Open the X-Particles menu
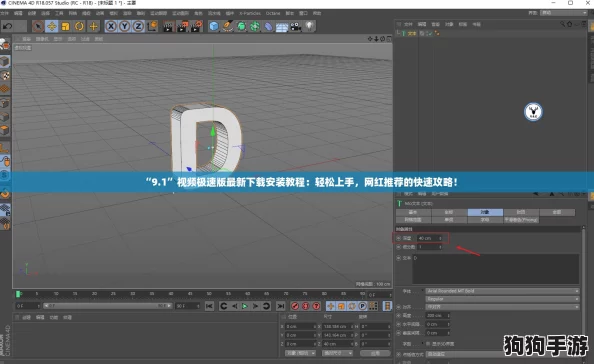 coord(250,13)
